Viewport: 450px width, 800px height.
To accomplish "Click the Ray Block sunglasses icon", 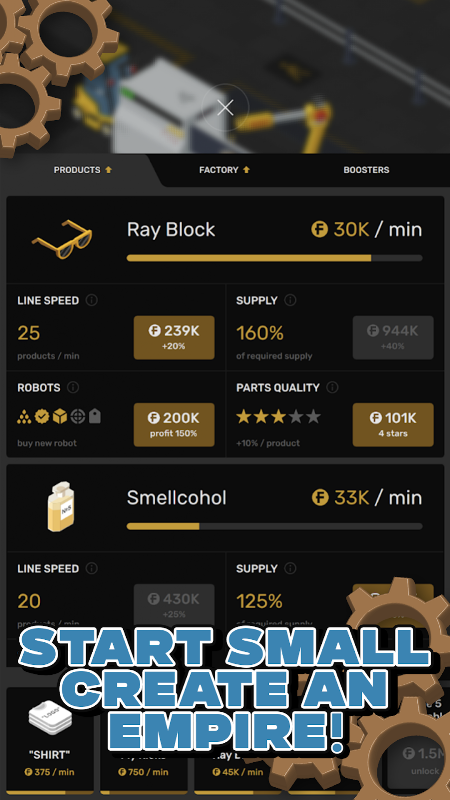I will point(63,239).
